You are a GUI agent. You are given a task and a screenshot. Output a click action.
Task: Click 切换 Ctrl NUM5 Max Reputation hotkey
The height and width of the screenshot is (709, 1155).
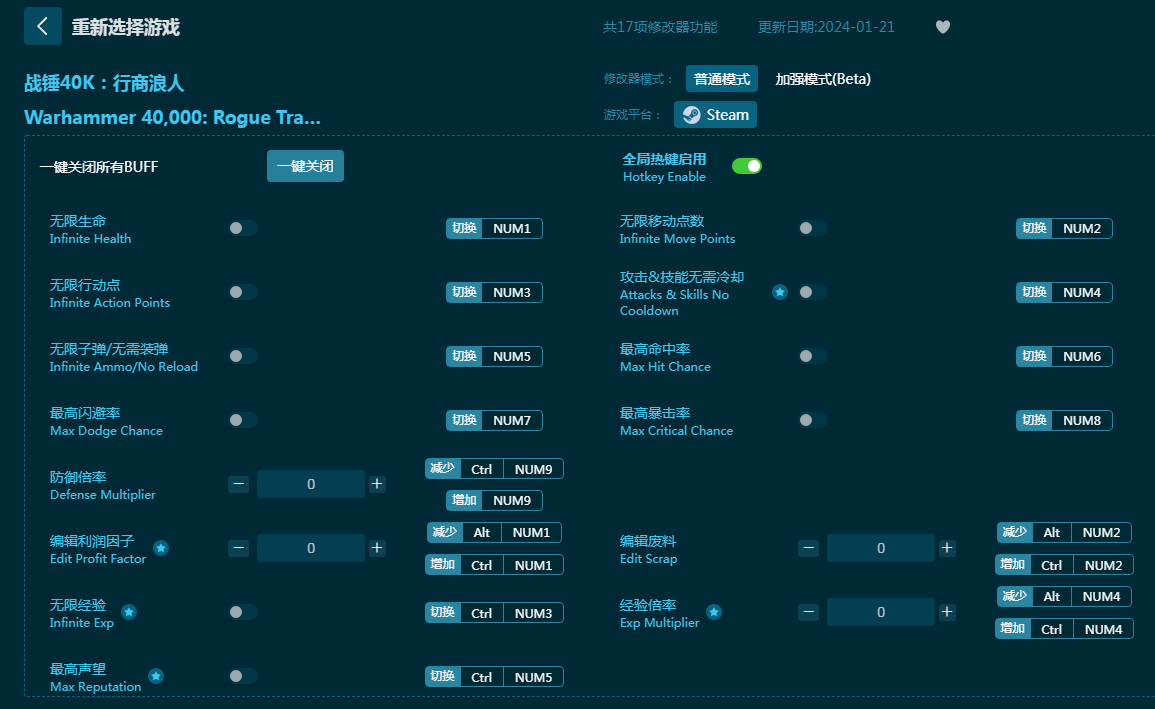click(x=494, y=677)
